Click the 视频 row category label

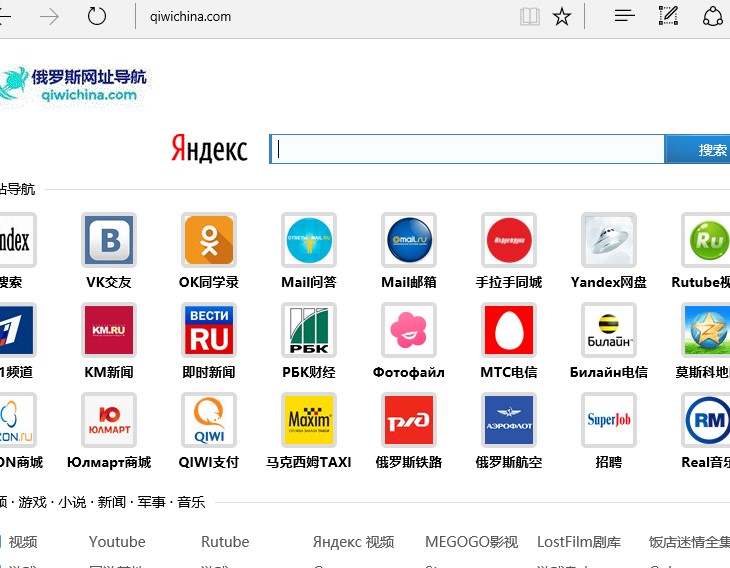click(x=23, y=542)
